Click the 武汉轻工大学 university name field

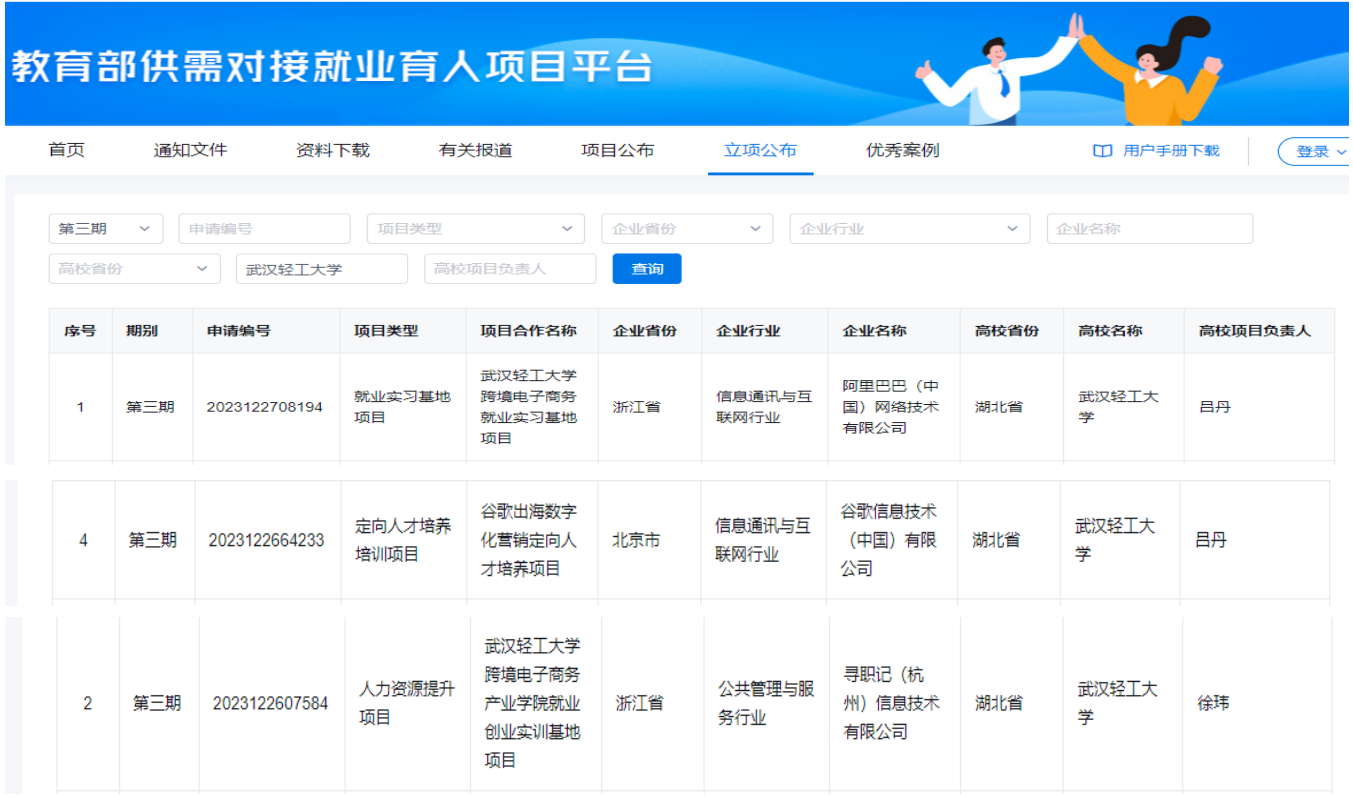coord(321,269)
